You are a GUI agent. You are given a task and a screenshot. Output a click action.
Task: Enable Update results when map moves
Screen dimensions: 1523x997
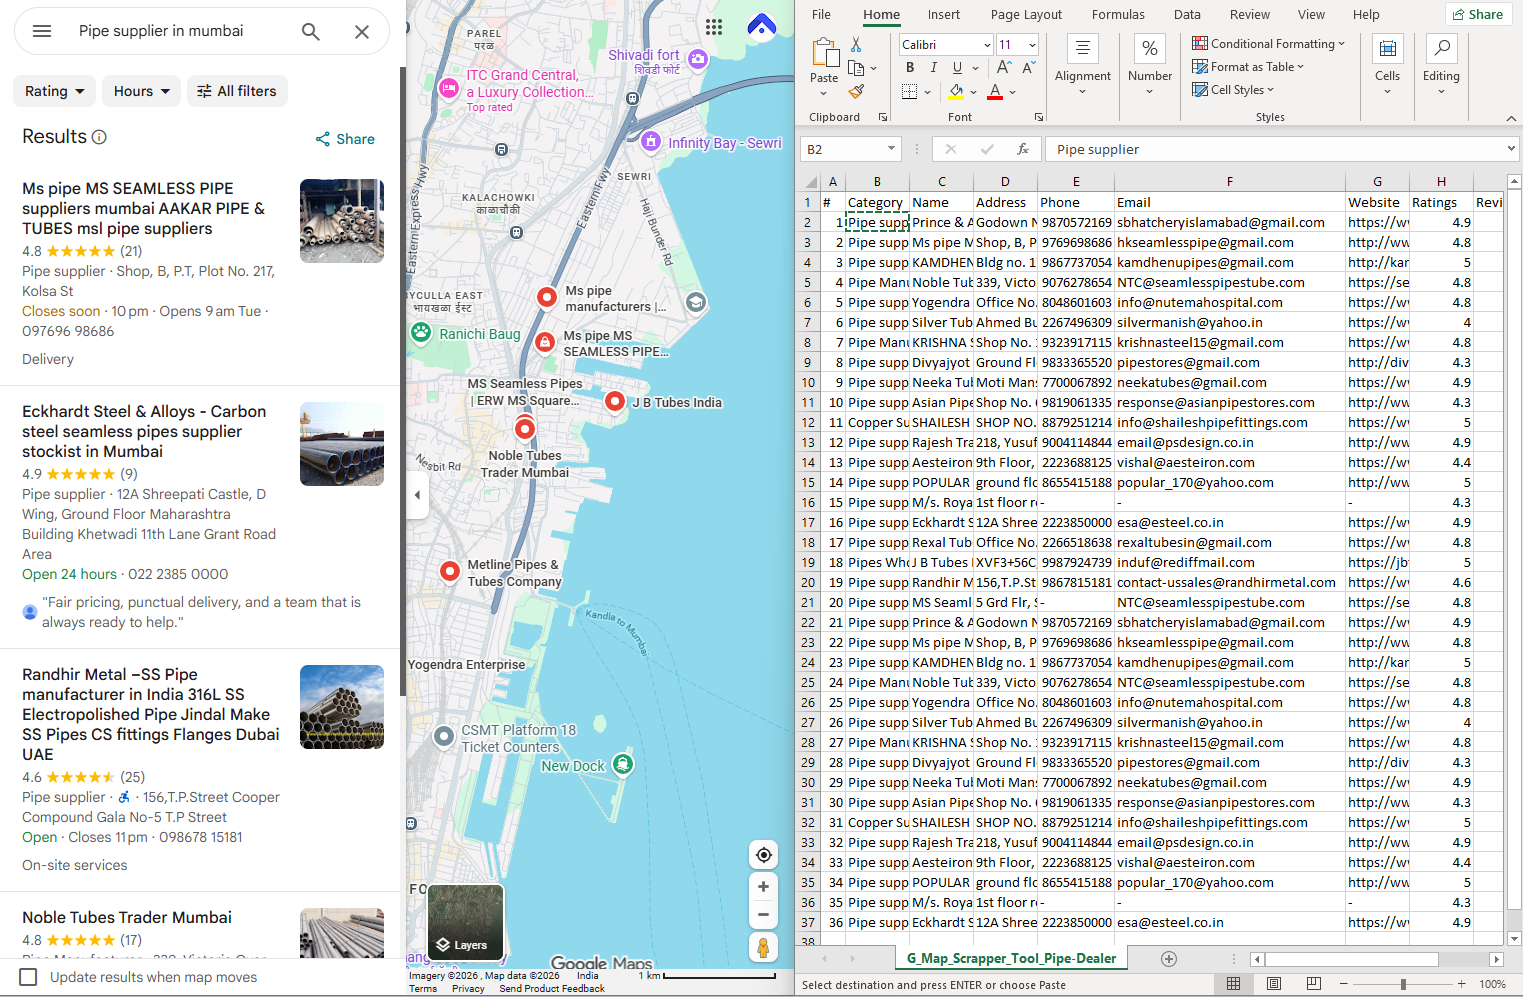click(29, 977)
